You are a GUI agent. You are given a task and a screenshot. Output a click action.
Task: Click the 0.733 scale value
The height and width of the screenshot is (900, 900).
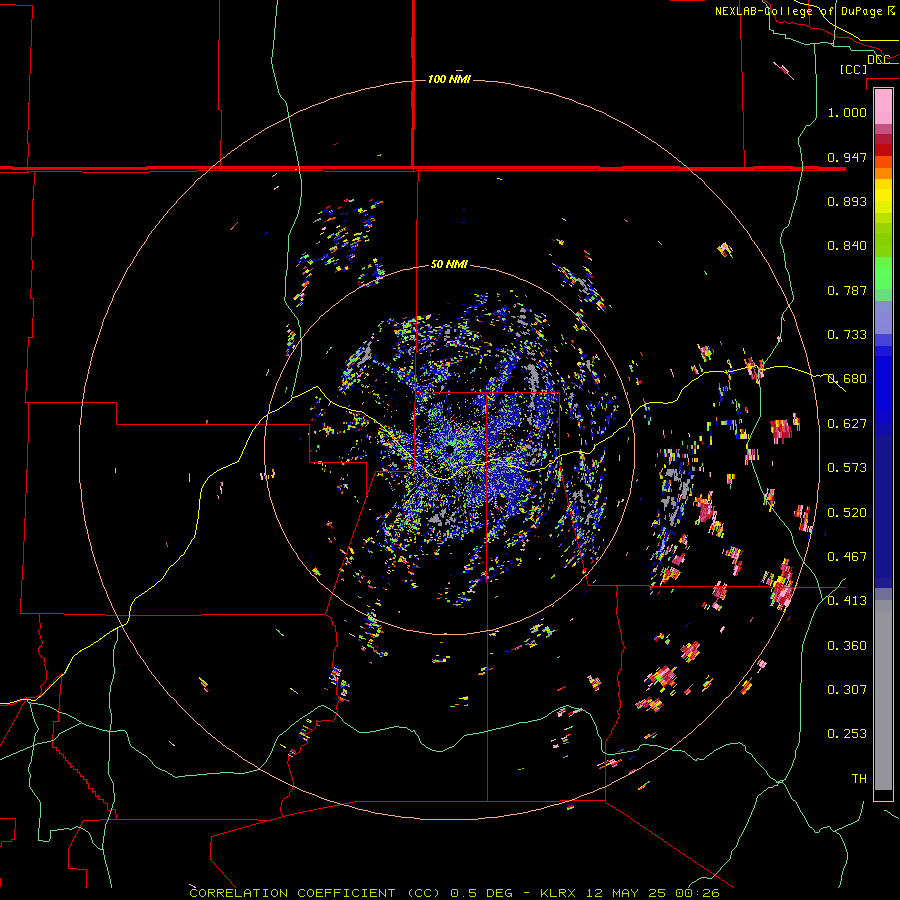(x=847, y=335)
